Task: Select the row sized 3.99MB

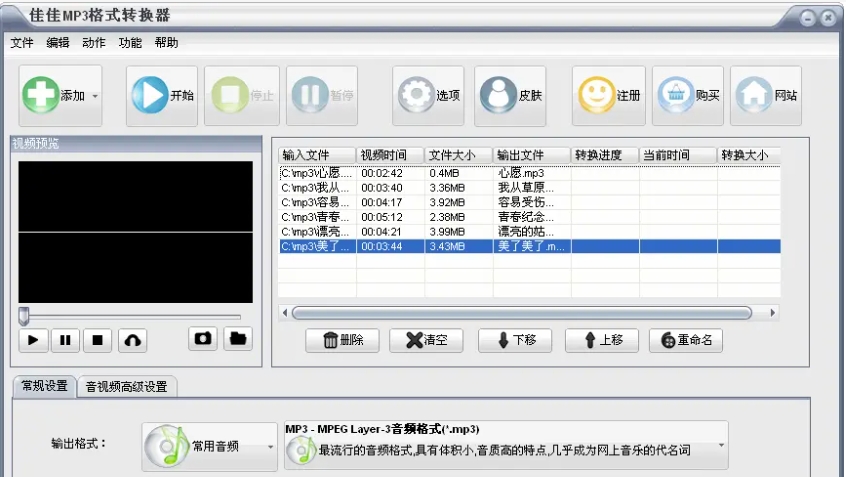Action: tap(529, 231)
